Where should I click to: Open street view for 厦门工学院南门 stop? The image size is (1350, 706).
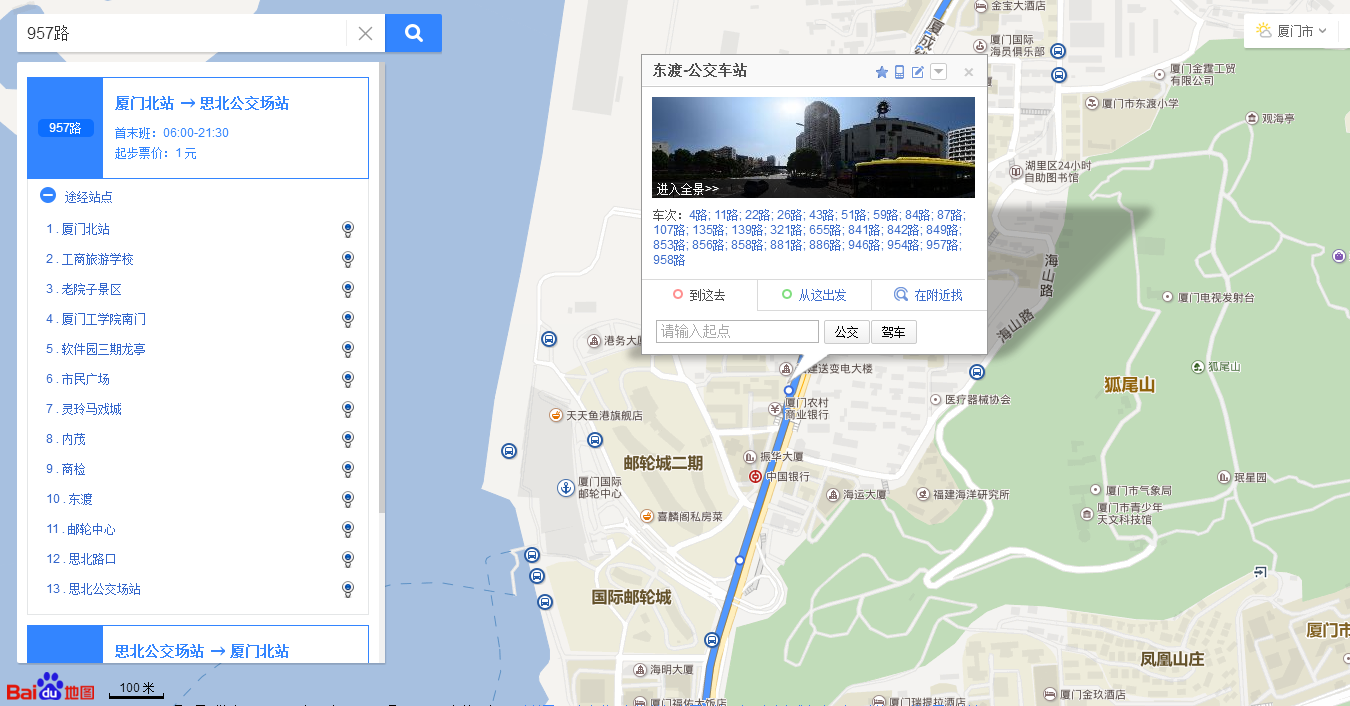point(347,319)
